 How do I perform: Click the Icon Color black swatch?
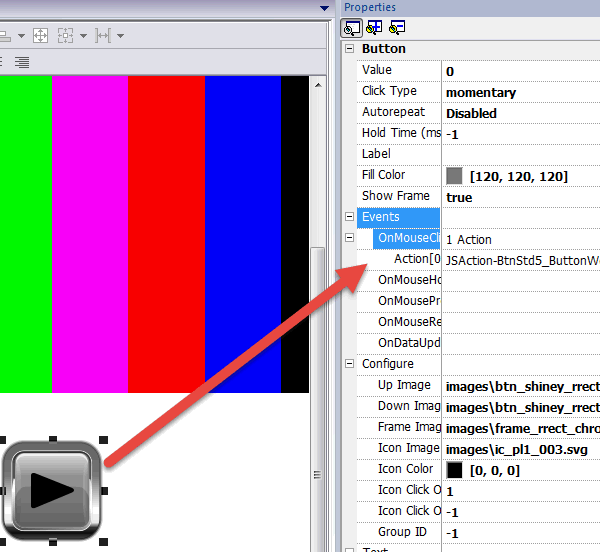[x=454, y=470]
